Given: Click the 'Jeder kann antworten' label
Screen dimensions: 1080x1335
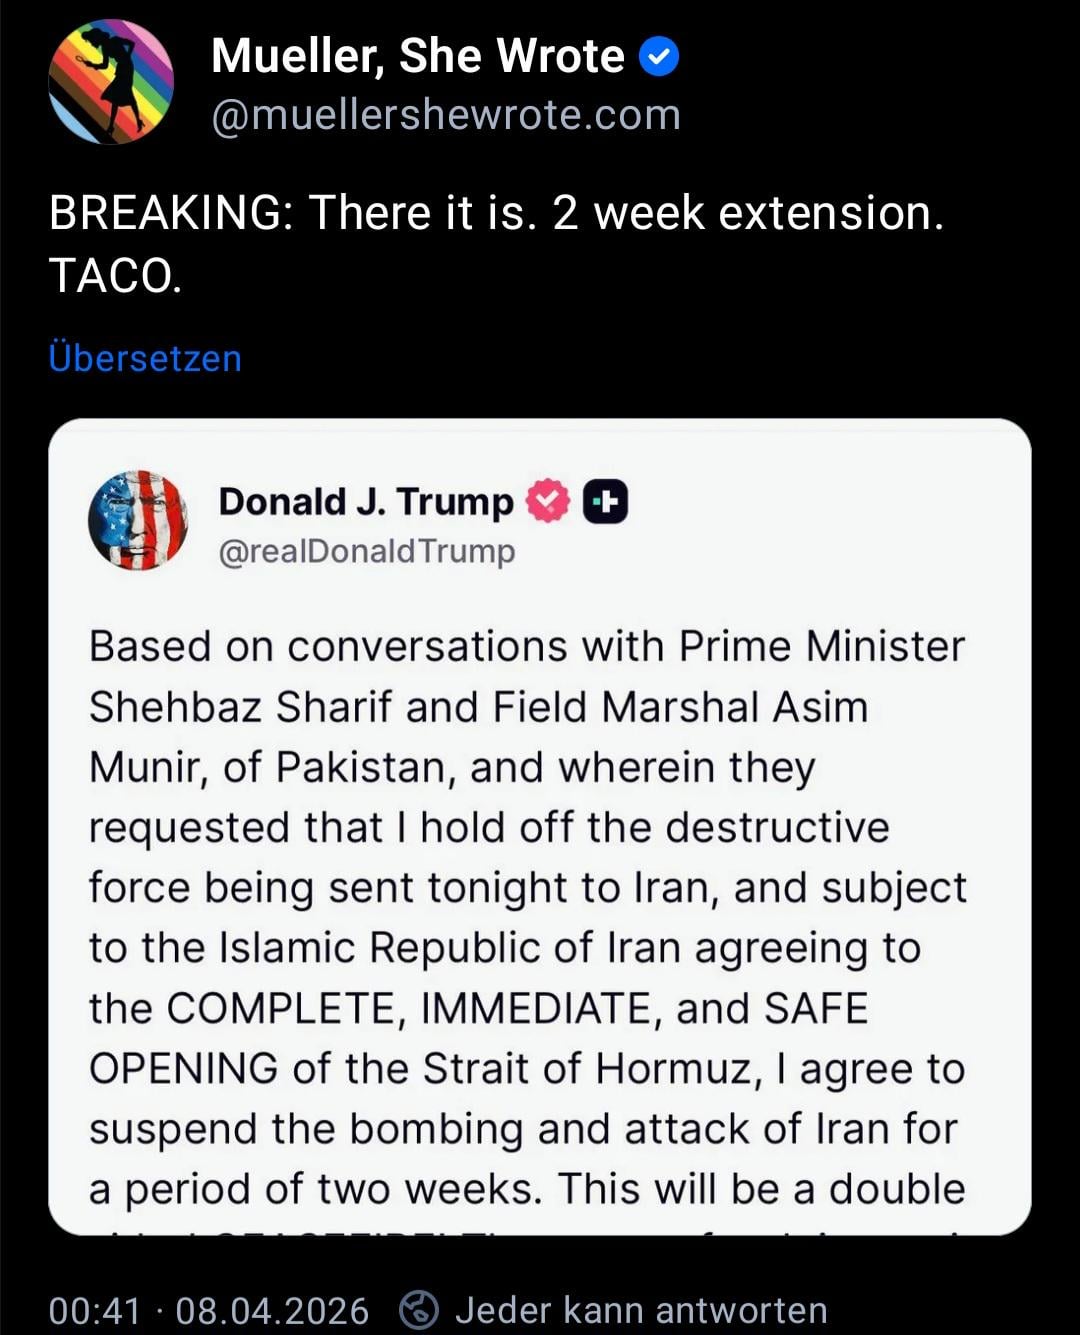Looking at the screenshot, I should click(641, 1310).
